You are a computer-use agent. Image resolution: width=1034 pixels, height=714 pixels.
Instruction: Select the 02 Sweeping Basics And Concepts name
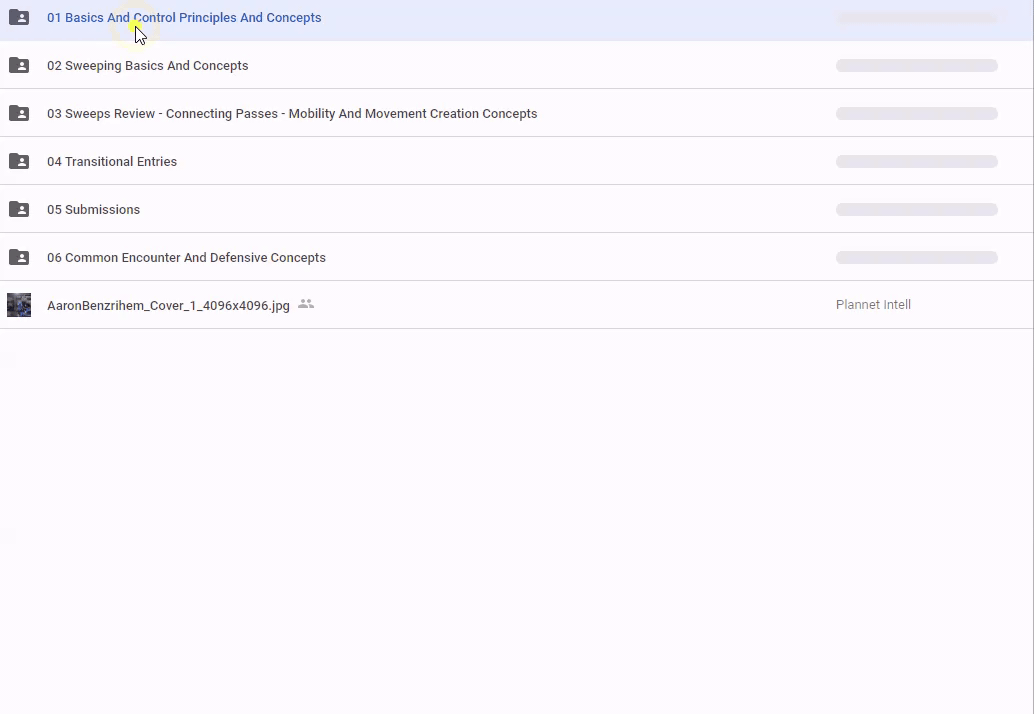(x=147, y=66)
